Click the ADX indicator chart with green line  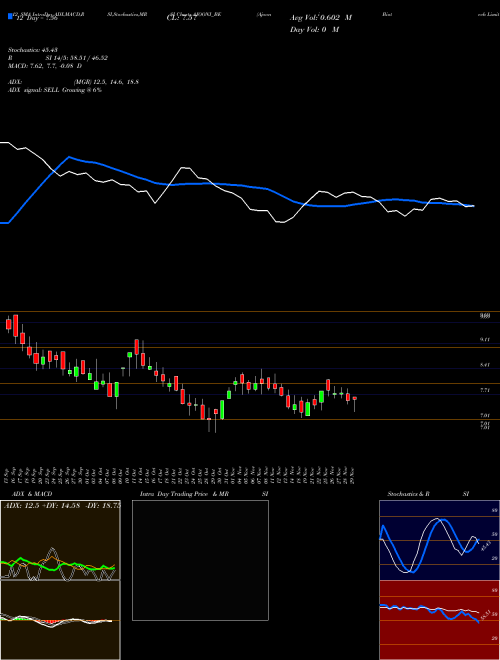pos(60,540)
